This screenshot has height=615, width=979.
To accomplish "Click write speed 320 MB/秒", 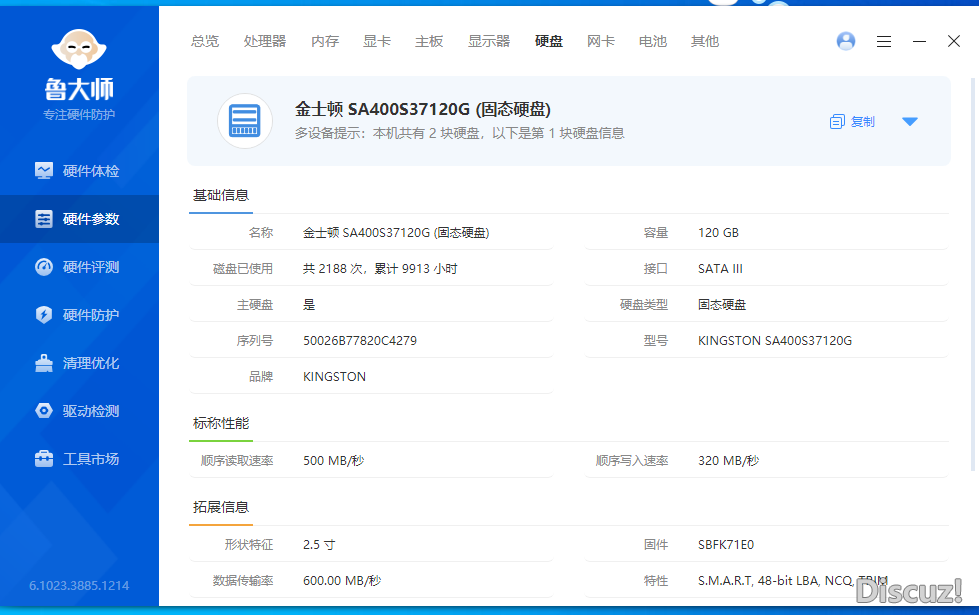I will [x=728, y=461].
